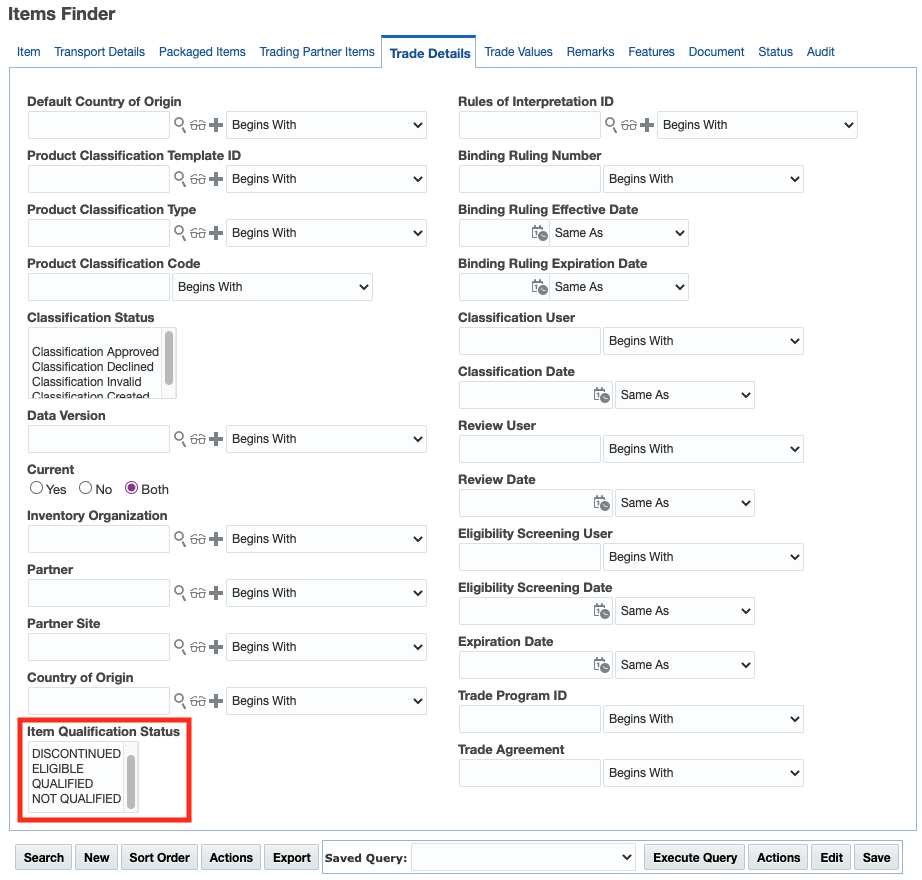The height and width of the screenshot is (880, 922).
Task: Select the Yes radio button under Current
Action: 37,489
